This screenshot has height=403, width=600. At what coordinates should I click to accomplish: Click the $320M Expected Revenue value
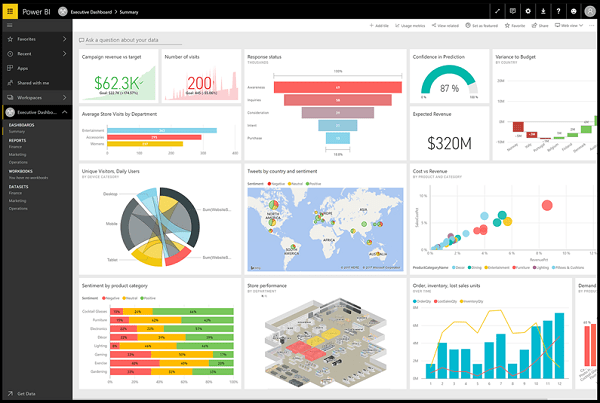point(449,144)
